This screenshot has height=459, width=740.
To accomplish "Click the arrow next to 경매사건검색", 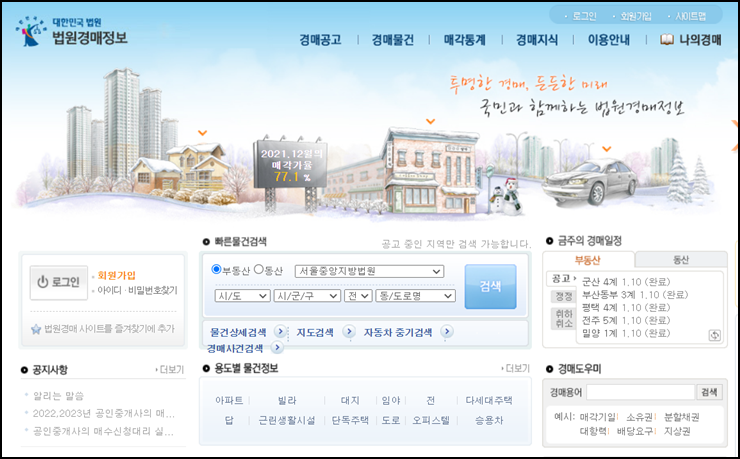I will (277, 348).
